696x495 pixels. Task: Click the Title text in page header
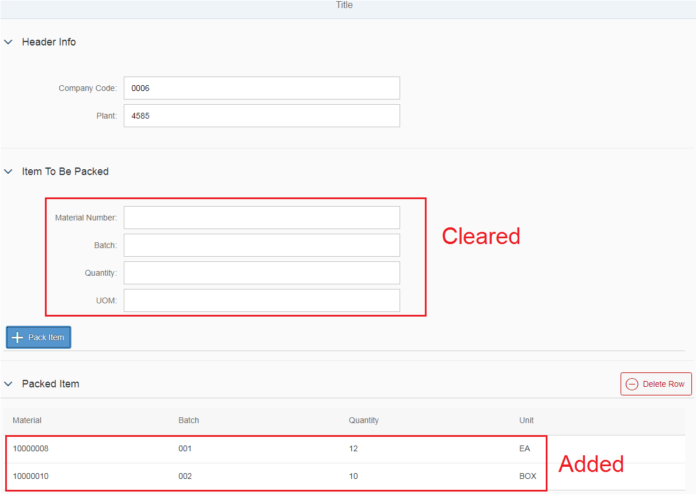(x=344, y=5)
